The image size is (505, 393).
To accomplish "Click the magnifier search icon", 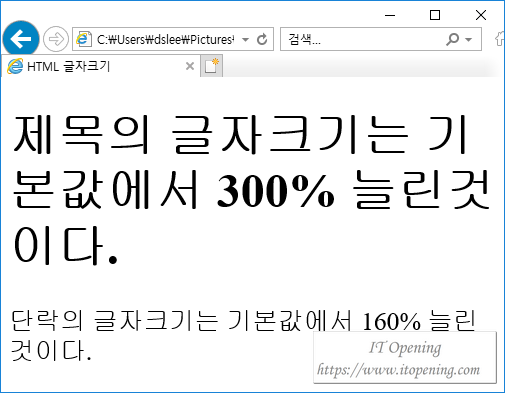I will tap(452, 39).
